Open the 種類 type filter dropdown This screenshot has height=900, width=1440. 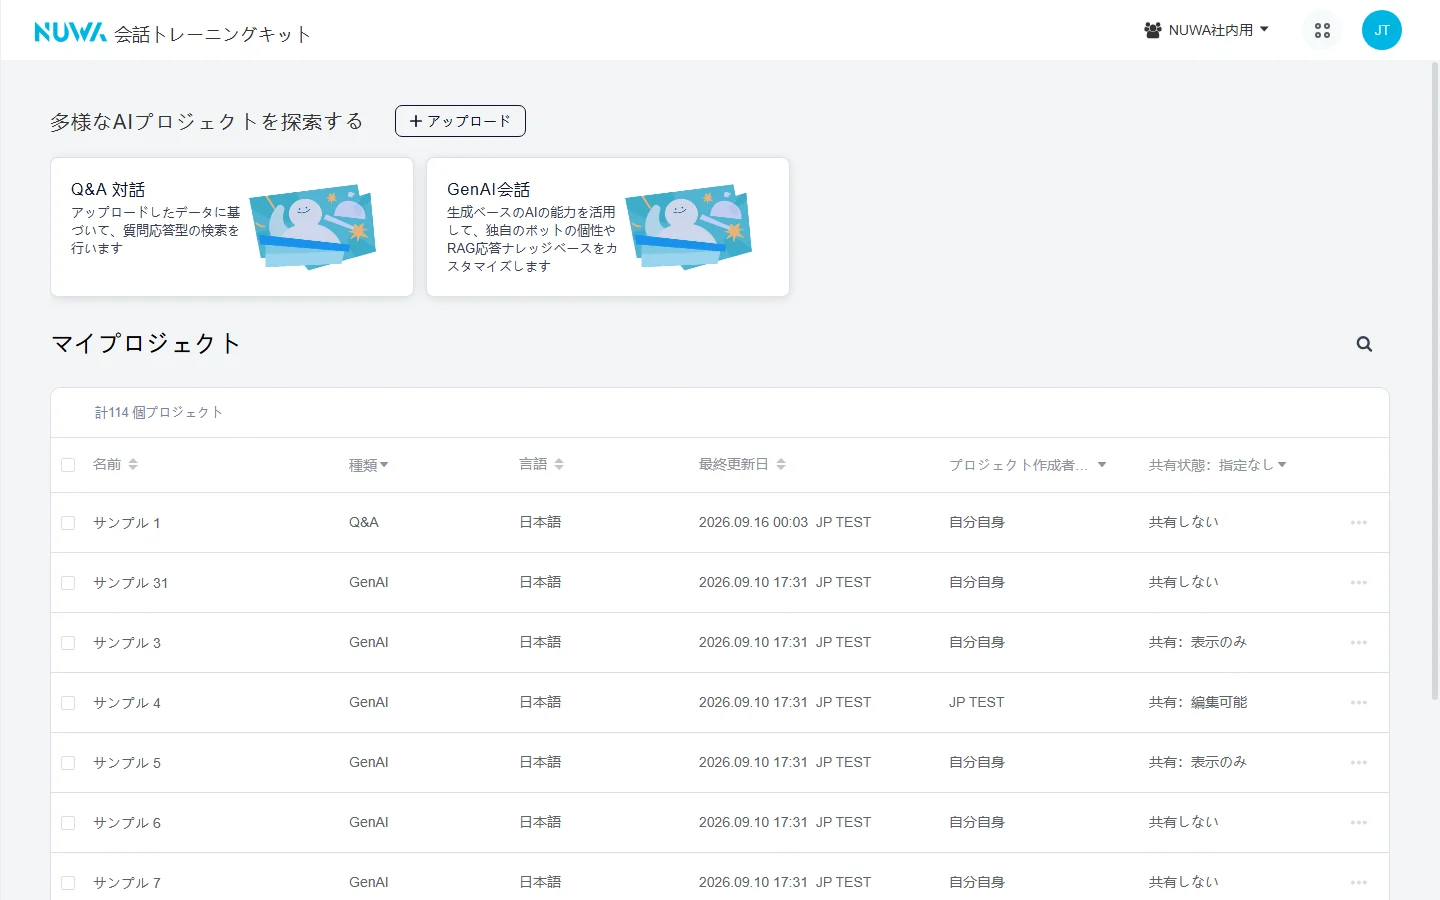(x=368, y=465)
